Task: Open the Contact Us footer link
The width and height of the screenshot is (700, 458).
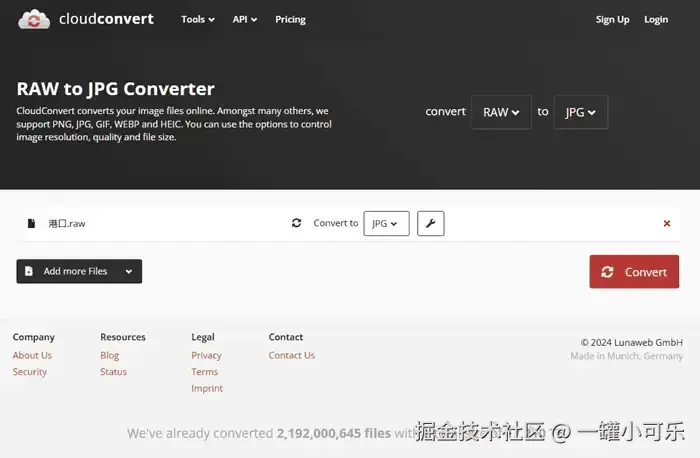Action: tap(292, 355)
